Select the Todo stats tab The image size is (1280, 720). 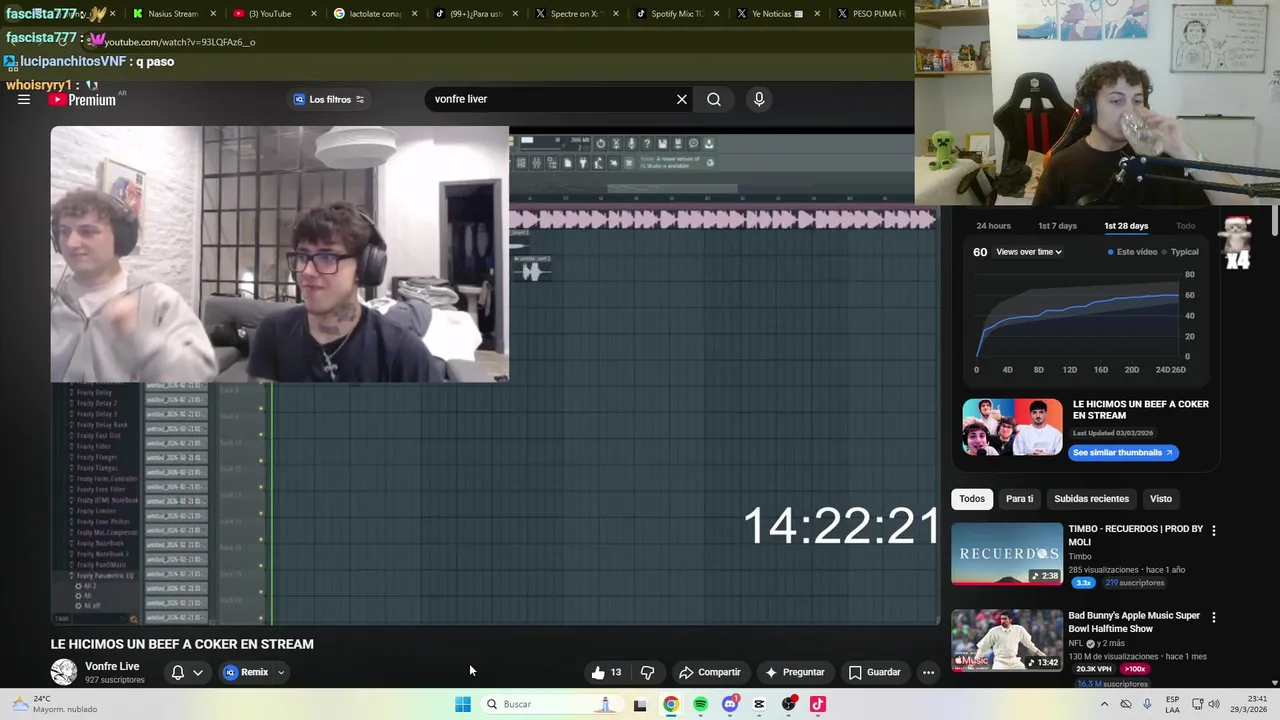1185,226
